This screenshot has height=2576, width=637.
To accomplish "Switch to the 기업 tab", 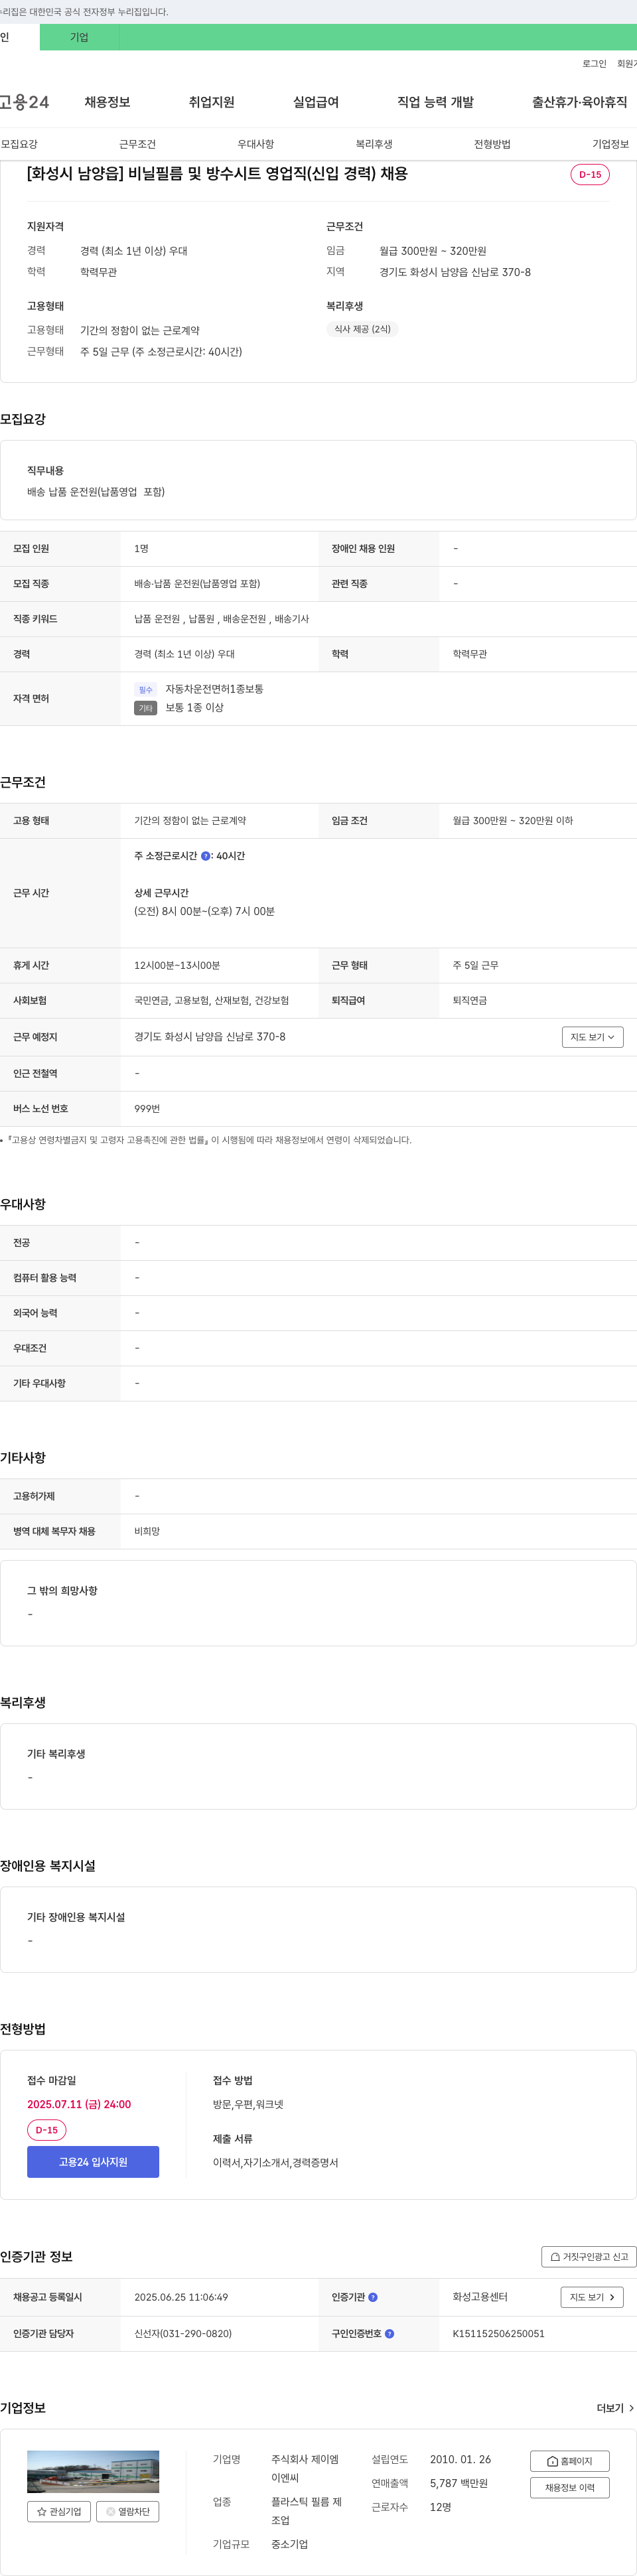I will tap(79, 37).
